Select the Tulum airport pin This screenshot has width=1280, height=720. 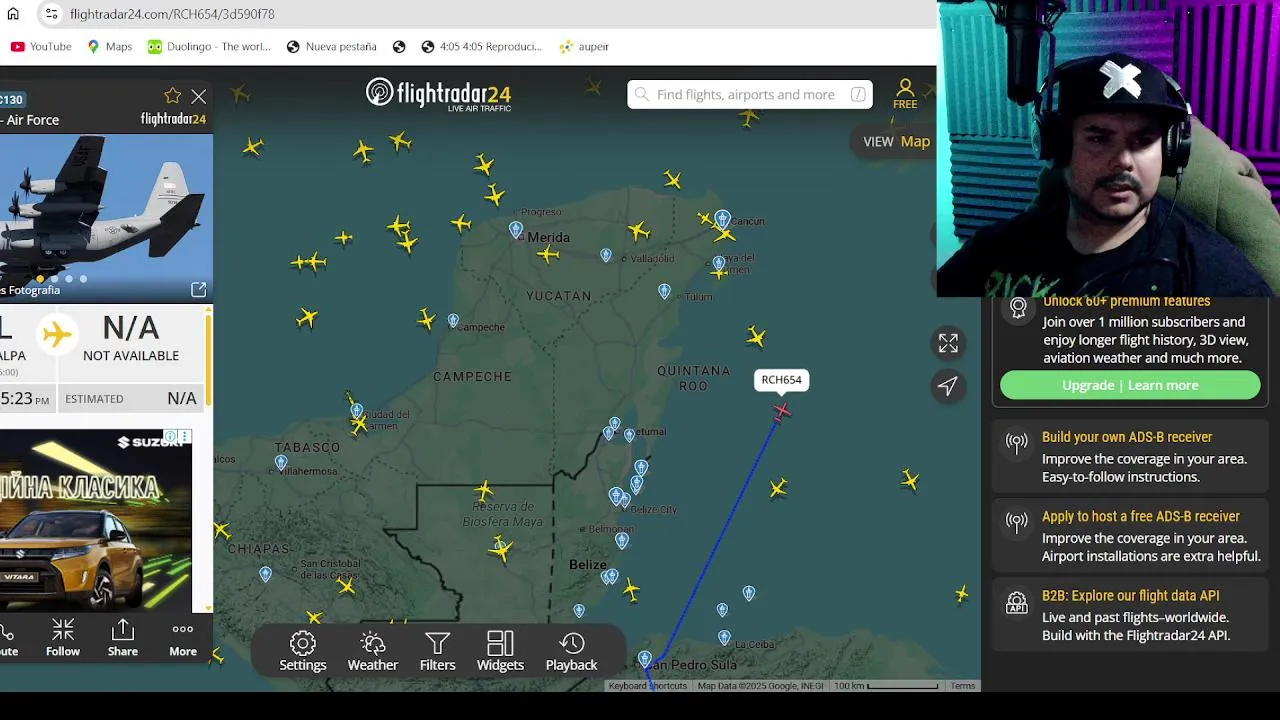pos(664,291)
